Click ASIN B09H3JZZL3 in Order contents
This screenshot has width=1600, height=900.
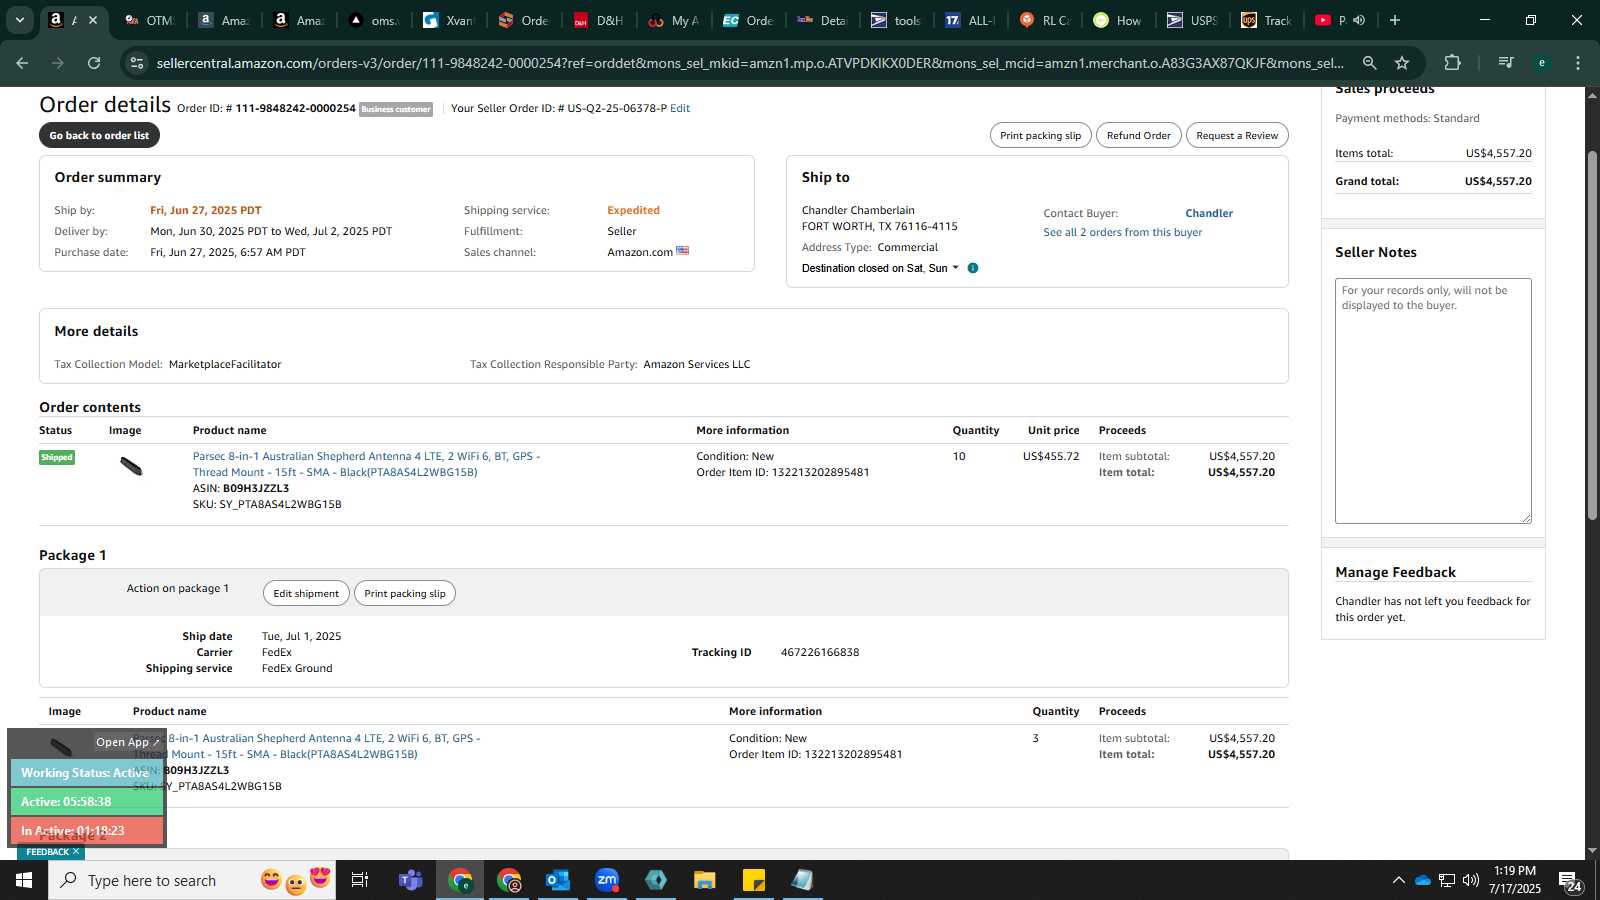click(x=240, y=488)
